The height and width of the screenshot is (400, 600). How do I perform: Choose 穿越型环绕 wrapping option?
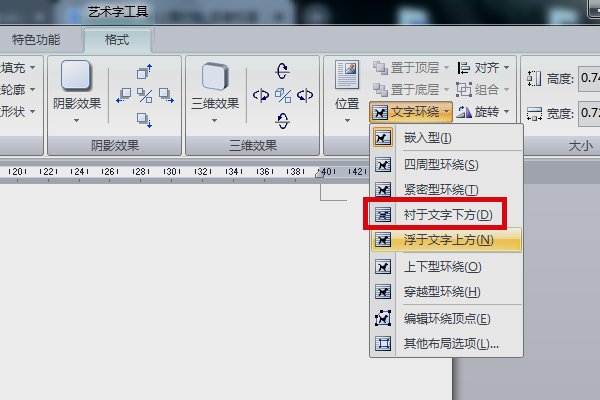click(446, 292)
